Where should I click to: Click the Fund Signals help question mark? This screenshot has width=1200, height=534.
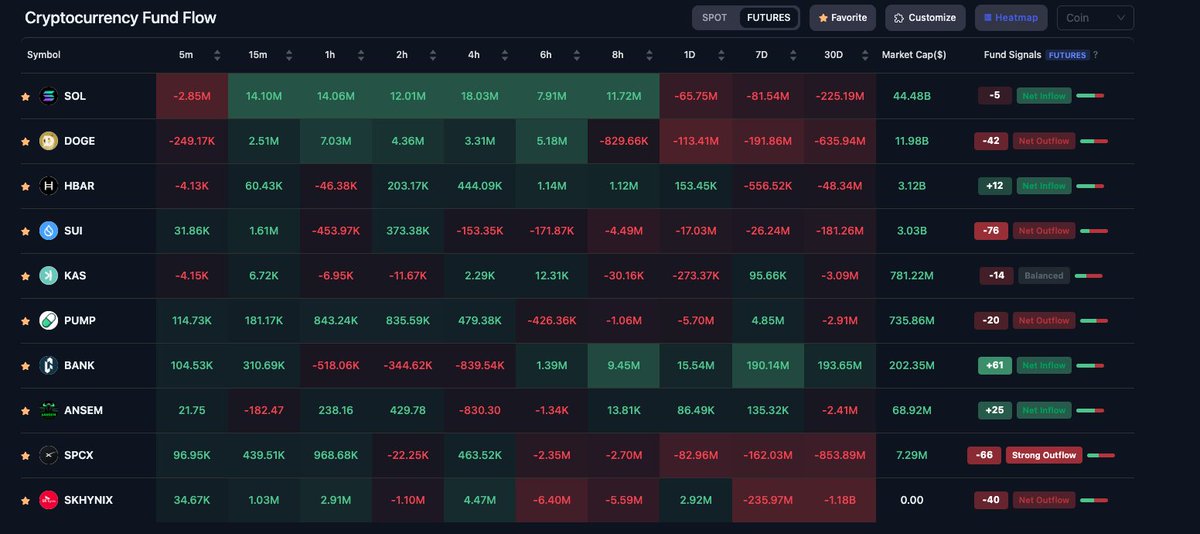click(x=1095, y=55)
